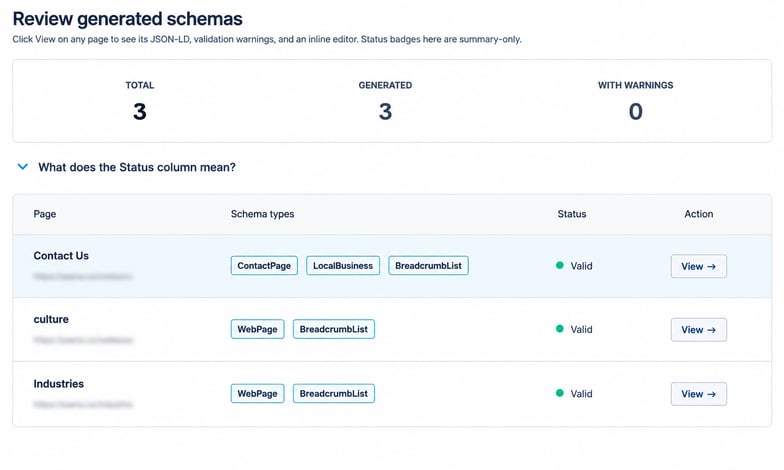
Task: Click WebPage tag in Industries row
Action: coord(258,394)
